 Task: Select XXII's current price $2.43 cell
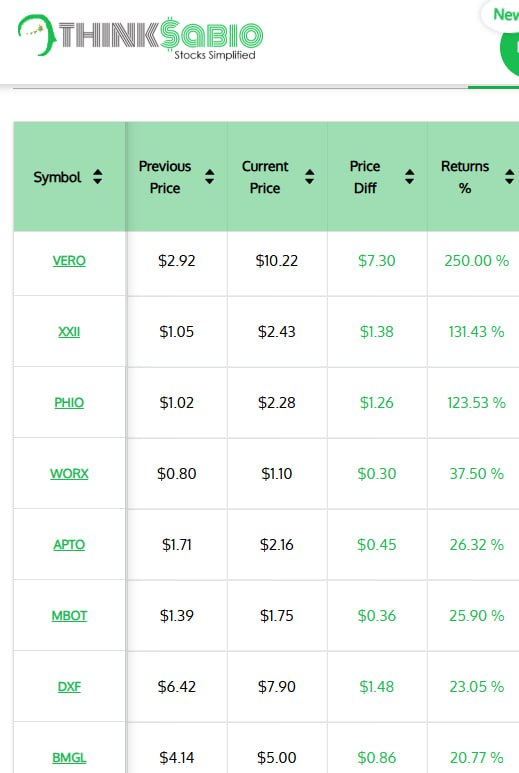(x=277, y=331)
